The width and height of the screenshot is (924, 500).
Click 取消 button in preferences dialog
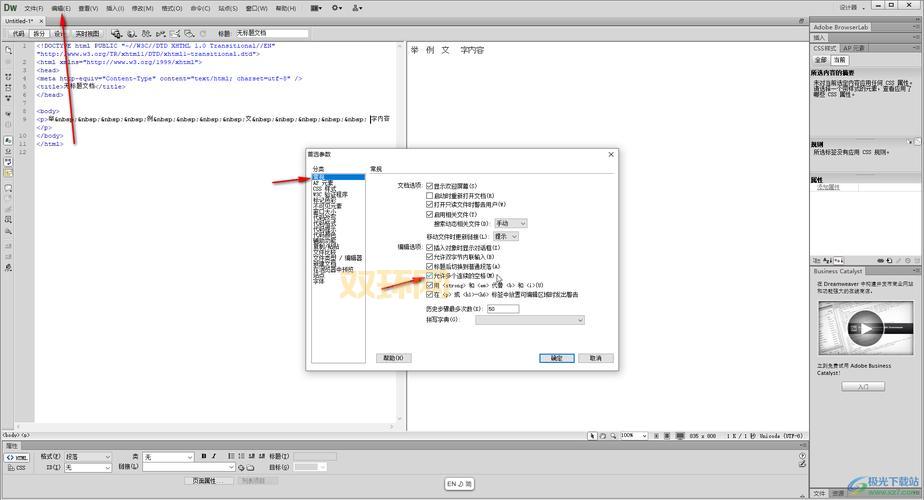click(595, 358)
